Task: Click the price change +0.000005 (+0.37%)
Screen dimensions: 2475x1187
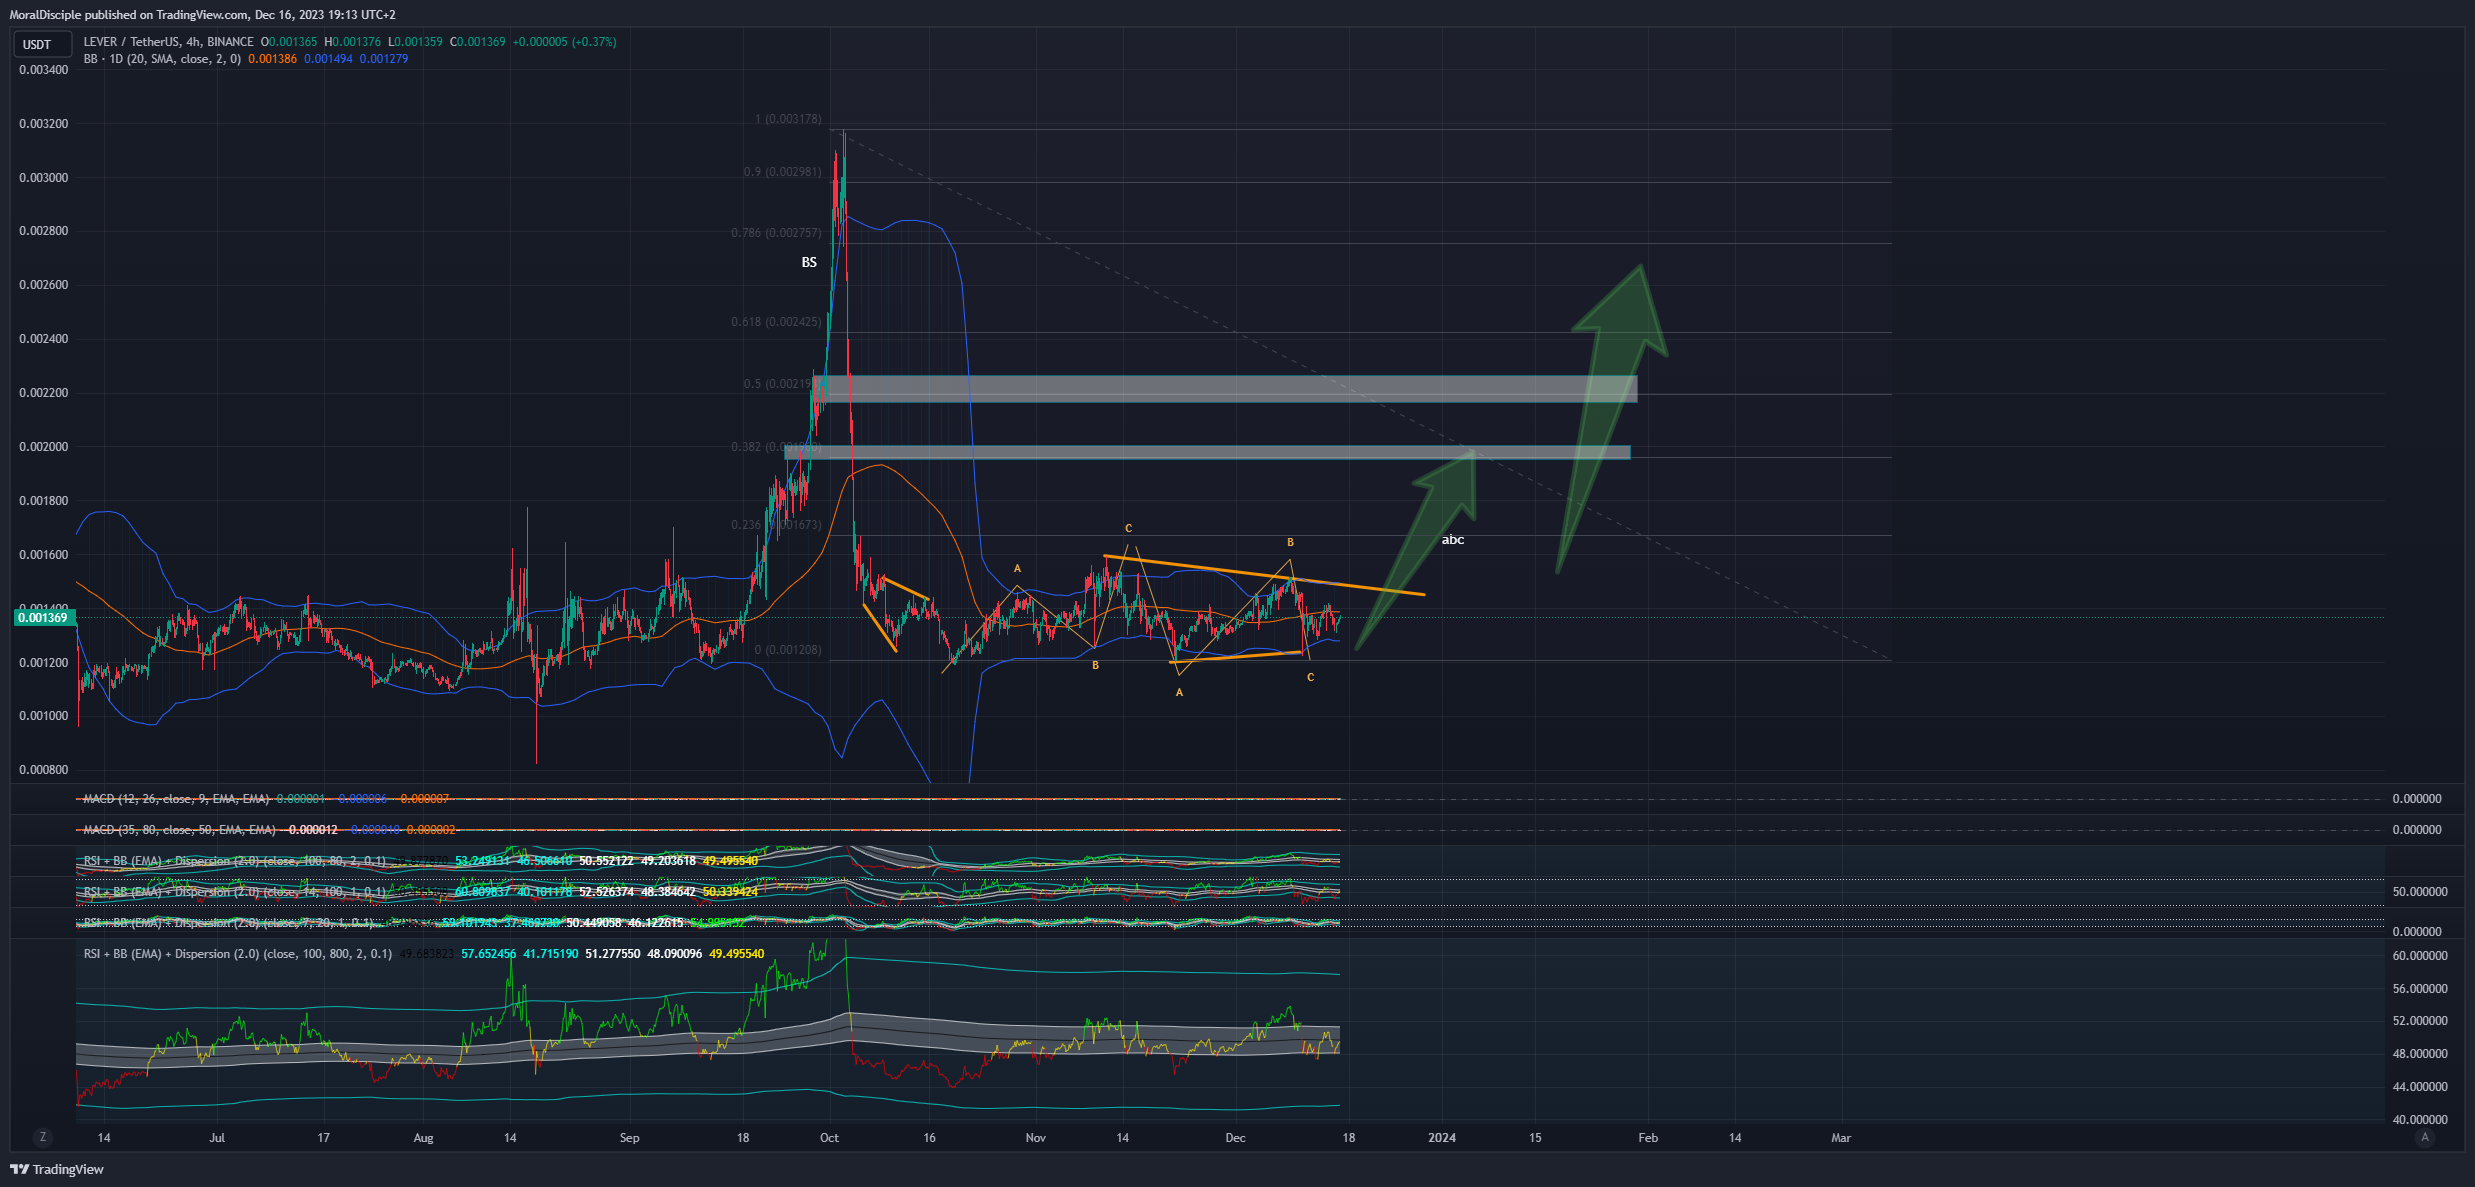Action: [x=564, y=42]
